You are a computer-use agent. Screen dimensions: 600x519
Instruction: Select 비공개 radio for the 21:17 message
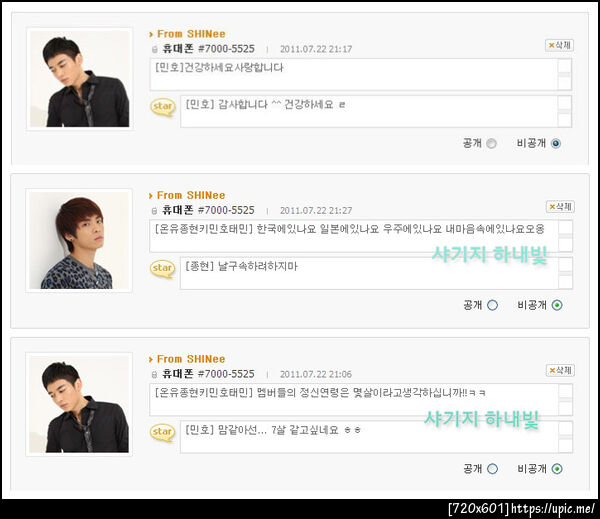(556, 144)
